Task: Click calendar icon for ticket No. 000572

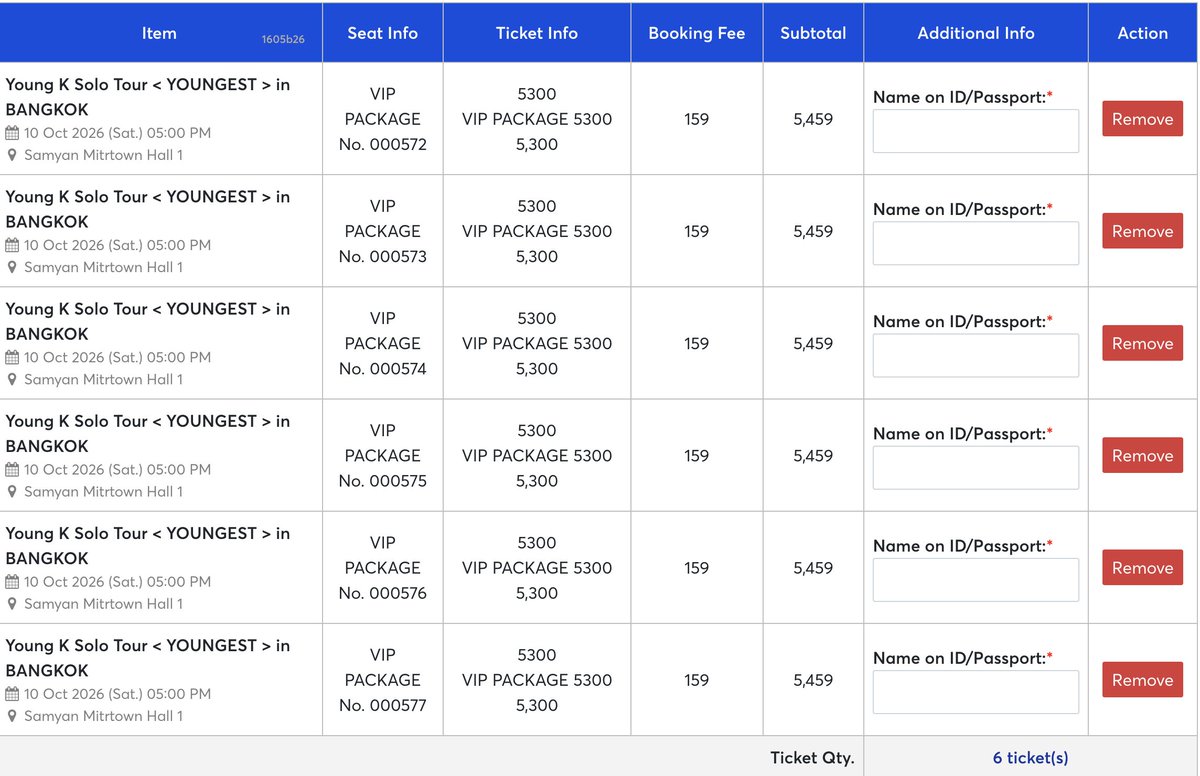Action: click(12, 133)
